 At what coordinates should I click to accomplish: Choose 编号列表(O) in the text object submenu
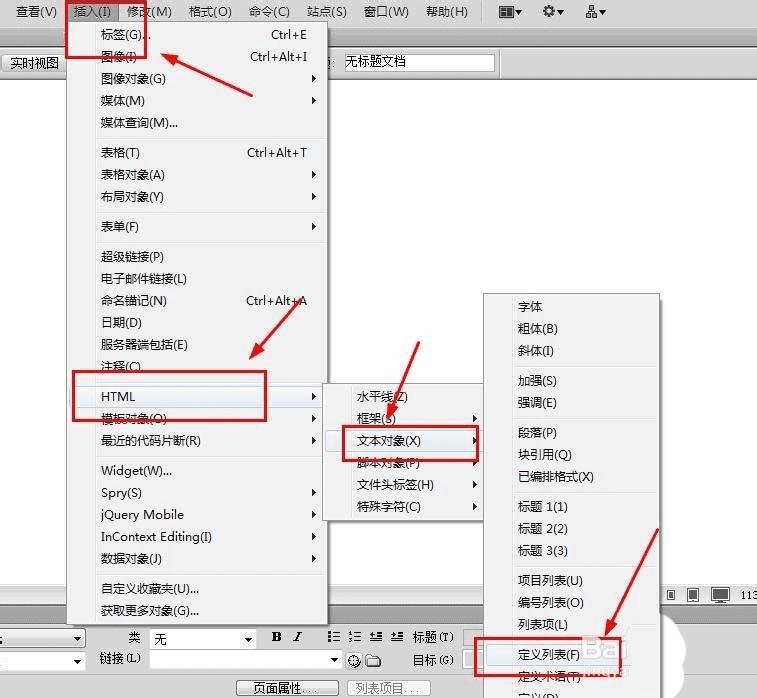tap(572, 602)
